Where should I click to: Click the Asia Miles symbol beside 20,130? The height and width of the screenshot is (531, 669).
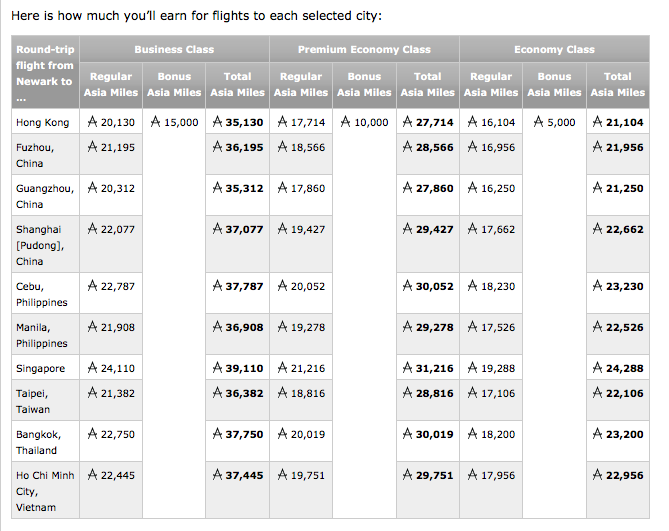(93, 122)
